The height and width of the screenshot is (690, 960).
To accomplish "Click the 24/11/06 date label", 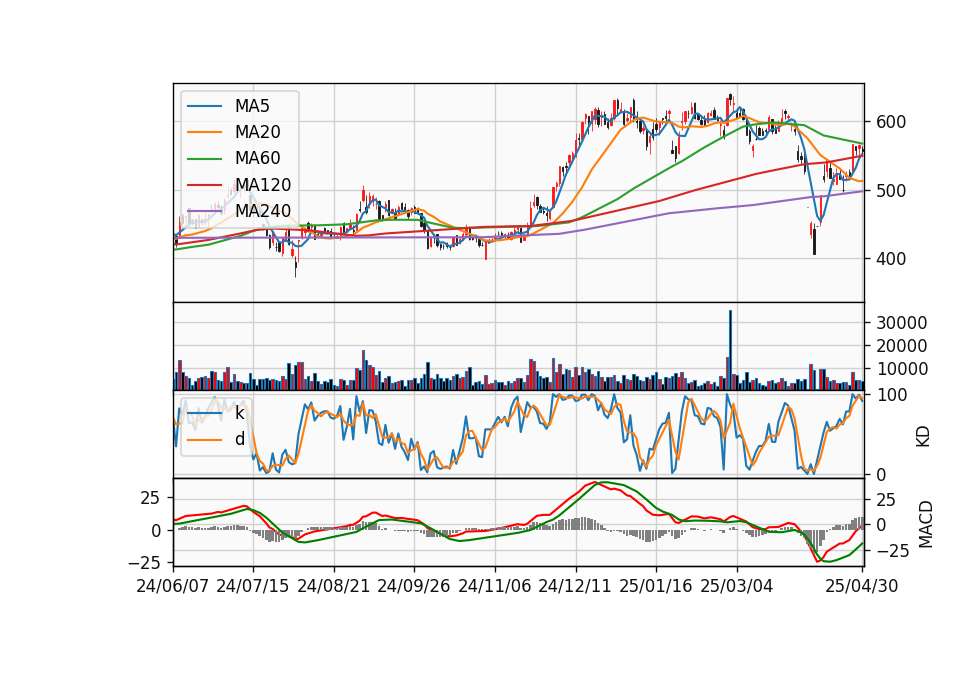I will tap(495, 586).
